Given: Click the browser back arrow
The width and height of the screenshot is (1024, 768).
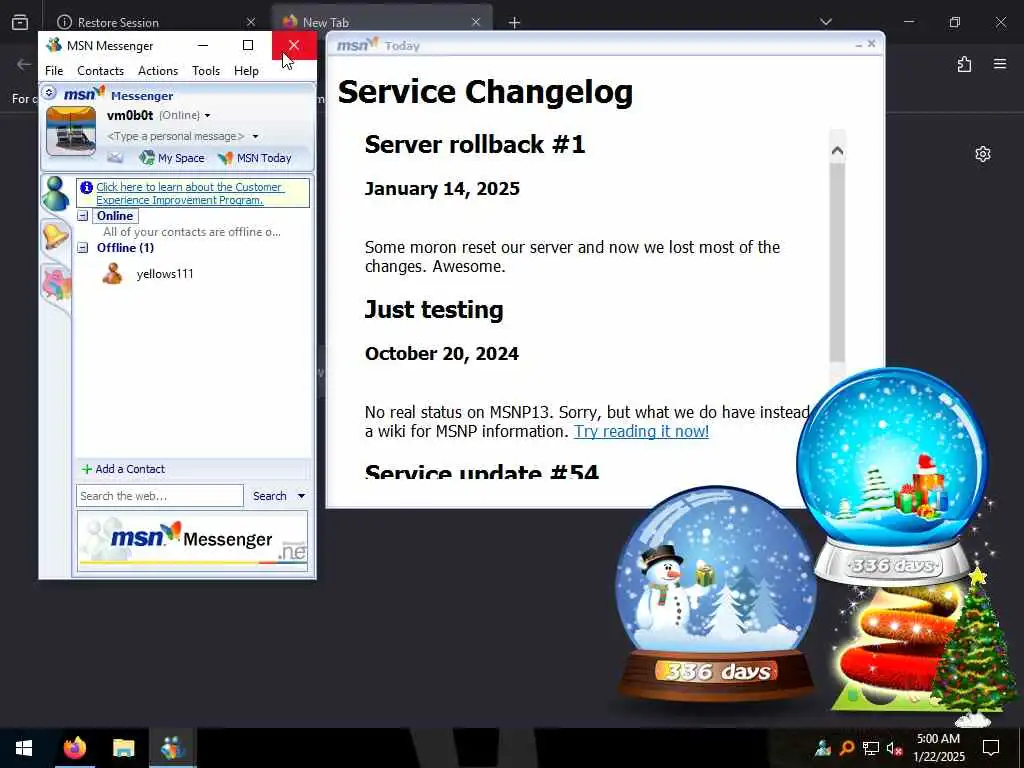Looking at the screenshot, I should click(24, 64).
